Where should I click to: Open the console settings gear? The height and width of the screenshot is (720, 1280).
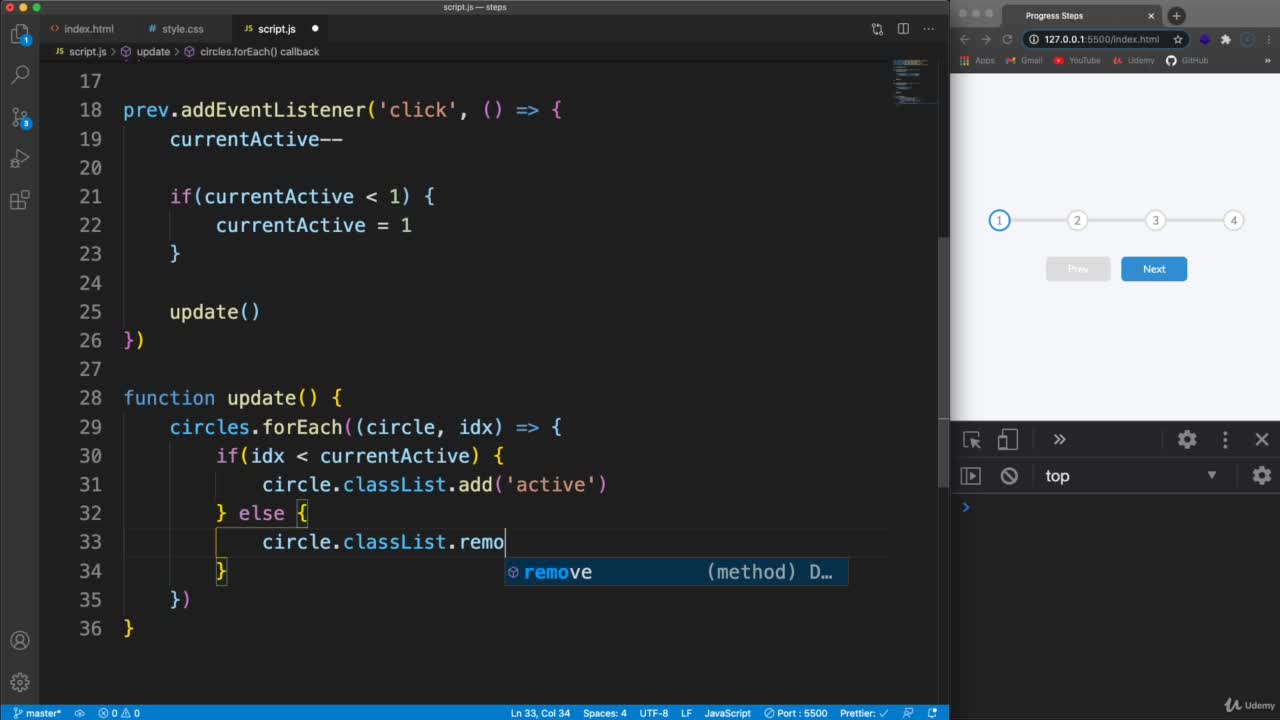coord(1262,476)
